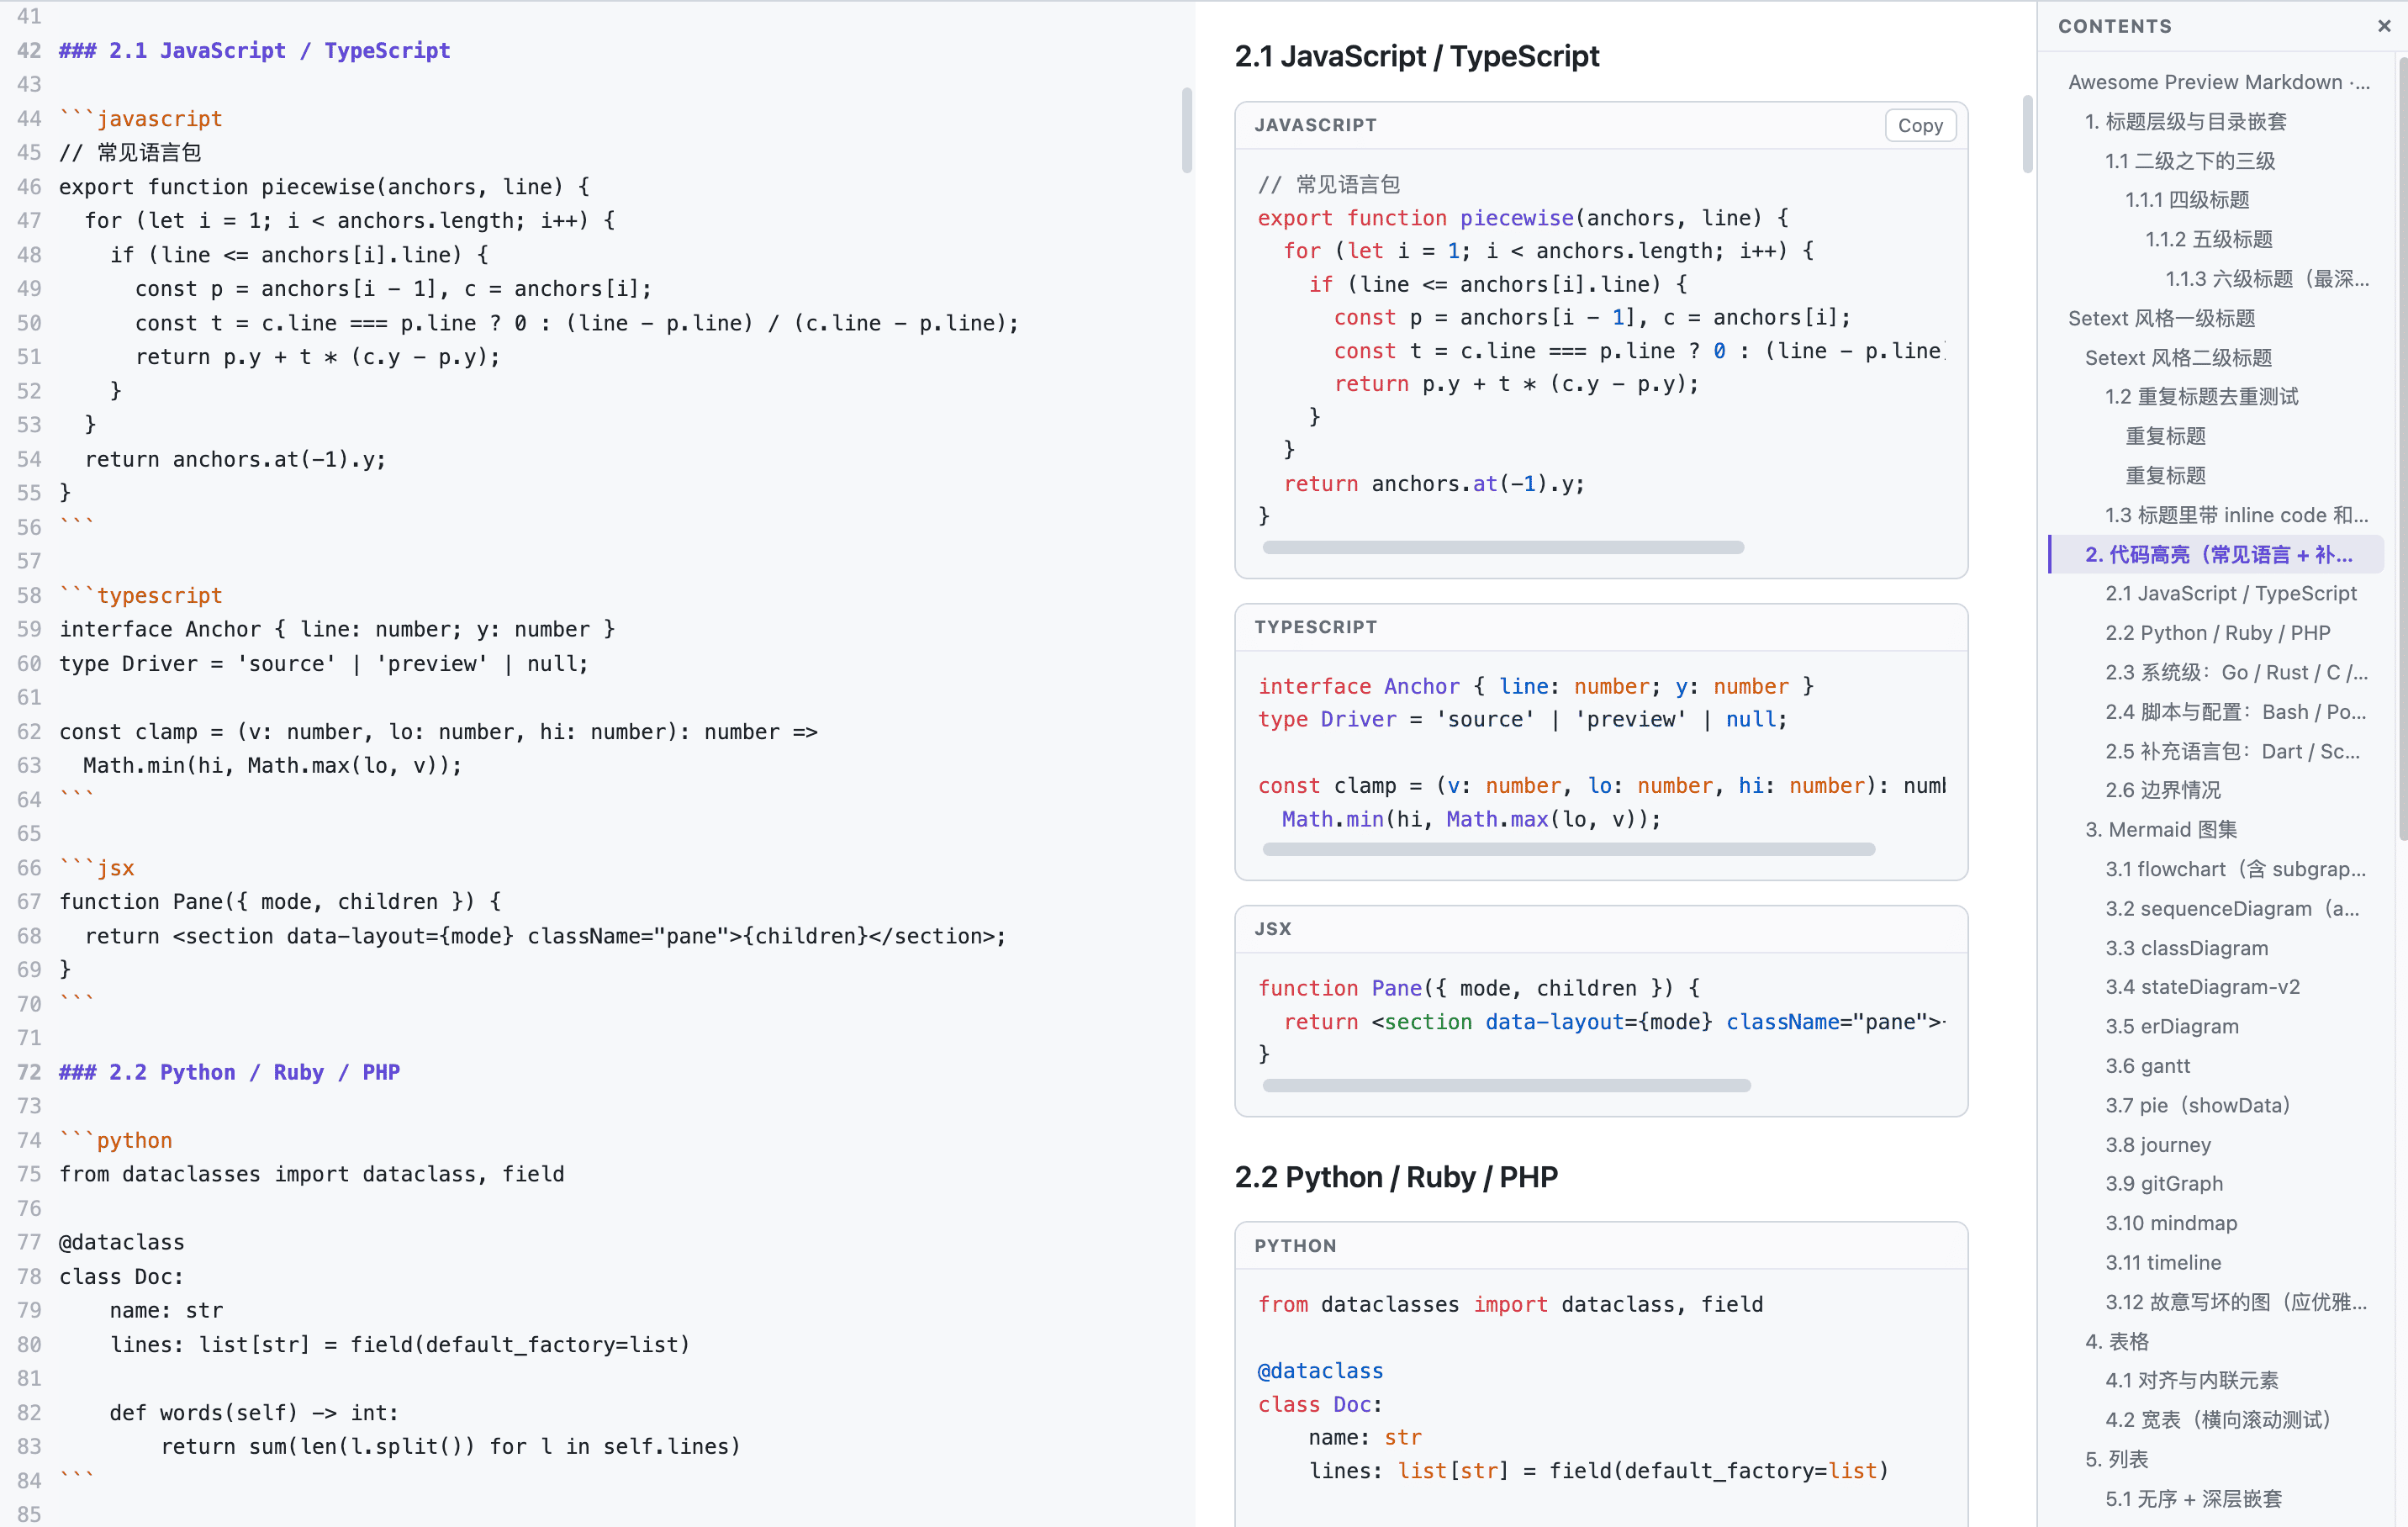Go to '3.1 flowchart' entry in Contents
Image resolution: width=2408 pixels, height=1527 pixels.
pos(2235,869)
